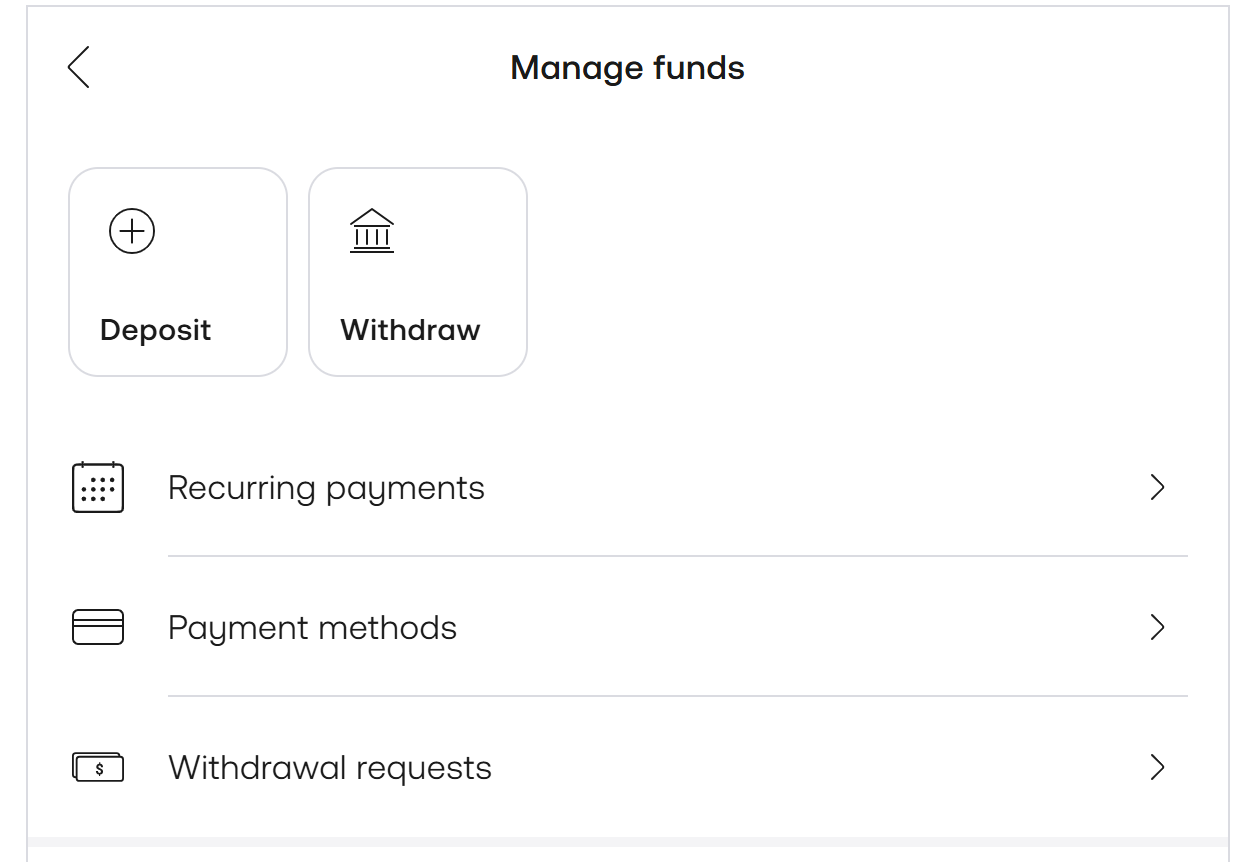The width and height of the screenshot is (1259, 862).
Task: Click the credit card icon beside Payment methods
Action: [x=98, y=627]
